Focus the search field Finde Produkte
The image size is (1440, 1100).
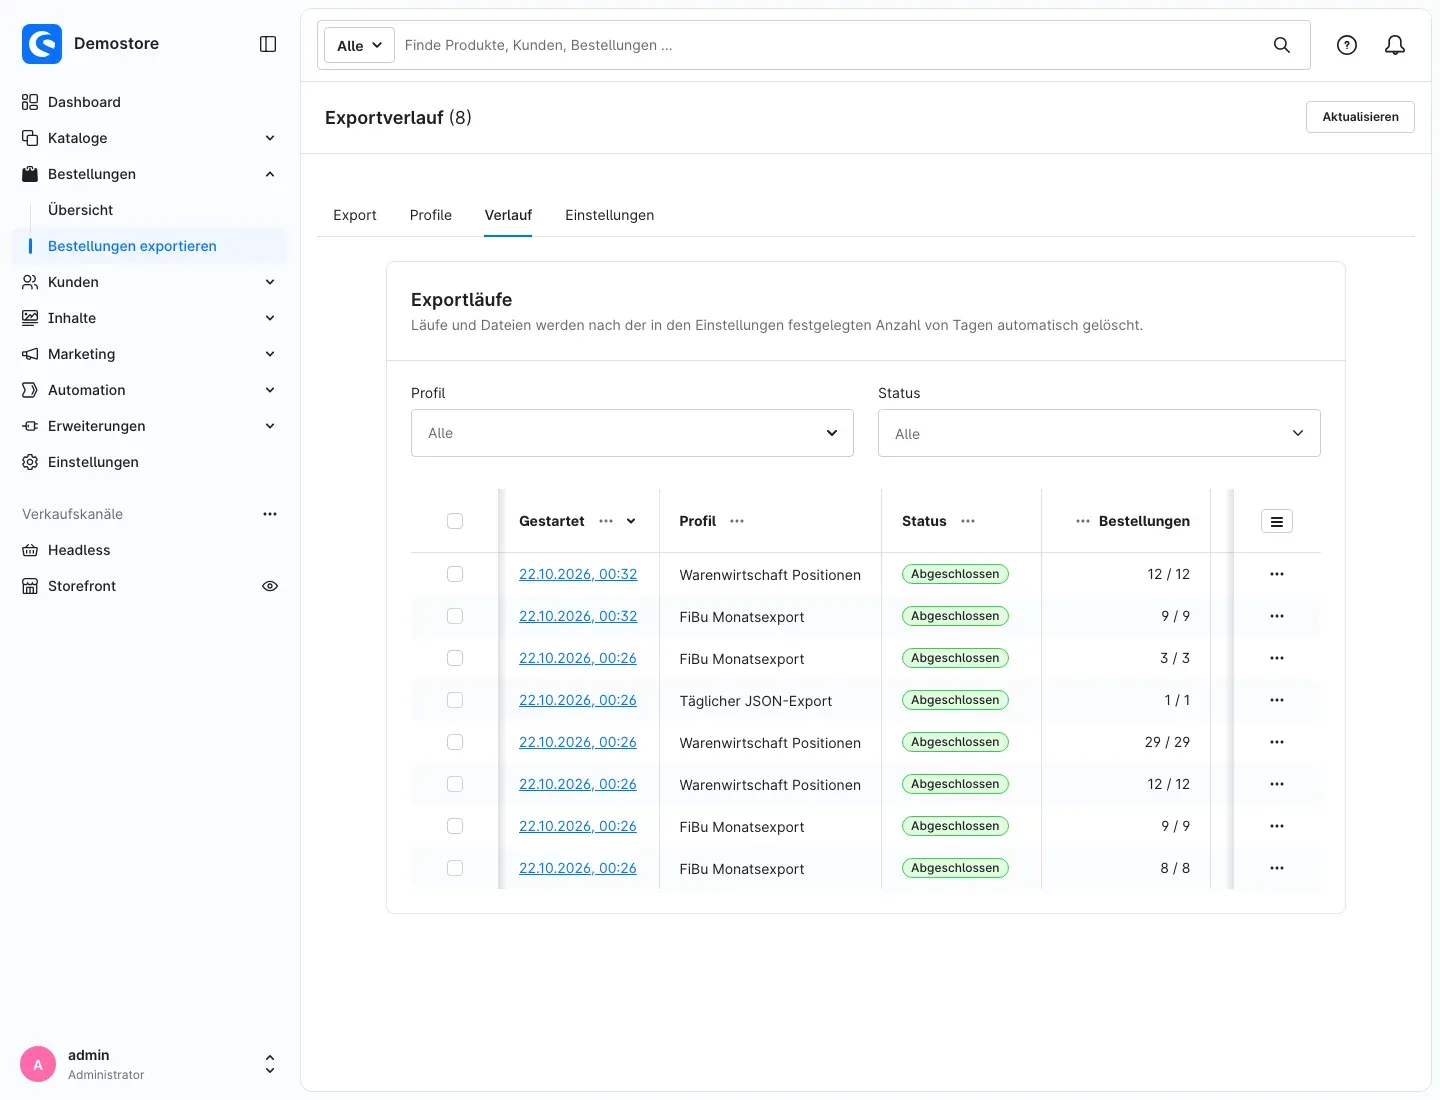coord(830,45)
